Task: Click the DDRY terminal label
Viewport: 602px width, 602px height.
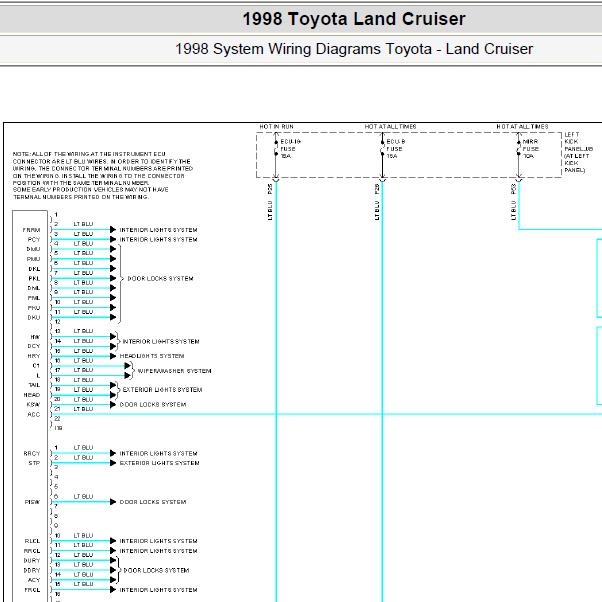Action: pos(31,571)
